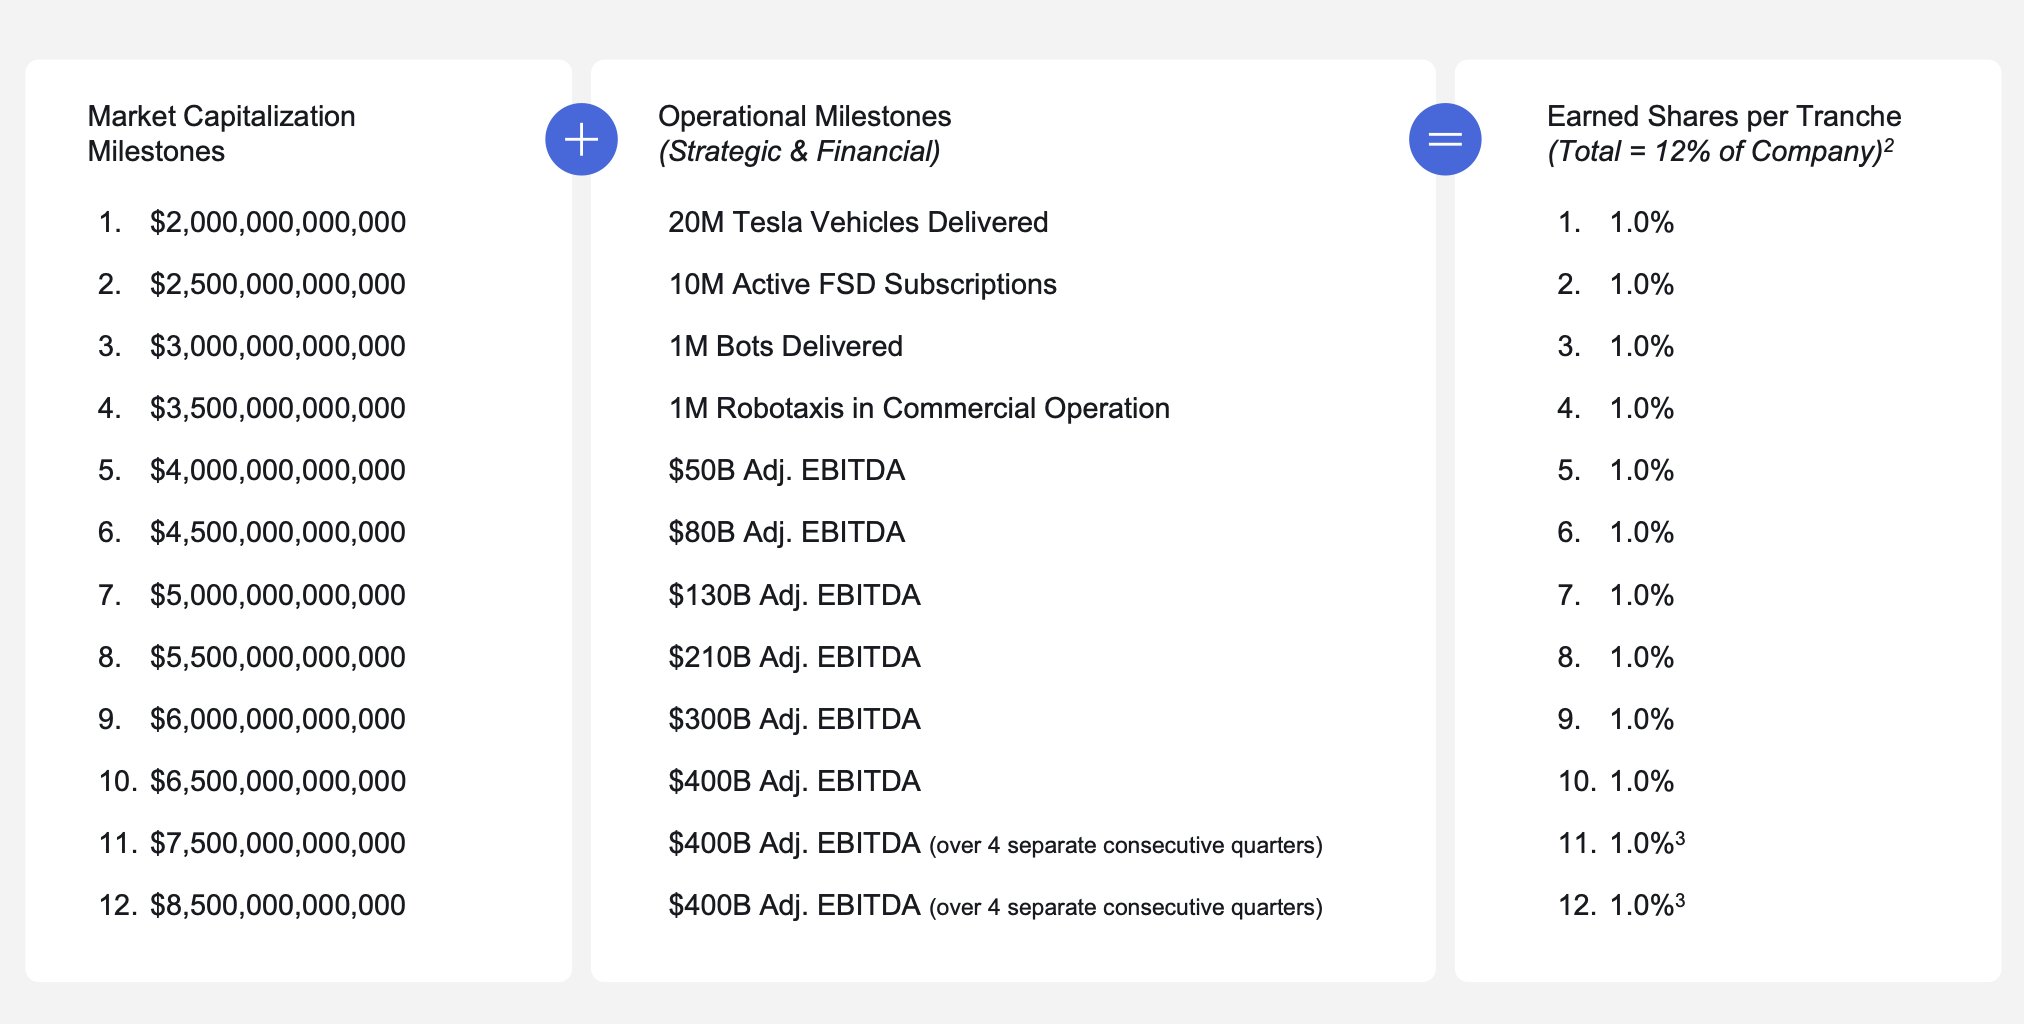Select the $300B Adj. EBITDA line
The image size is (2024, 1024).
[794, 719]
